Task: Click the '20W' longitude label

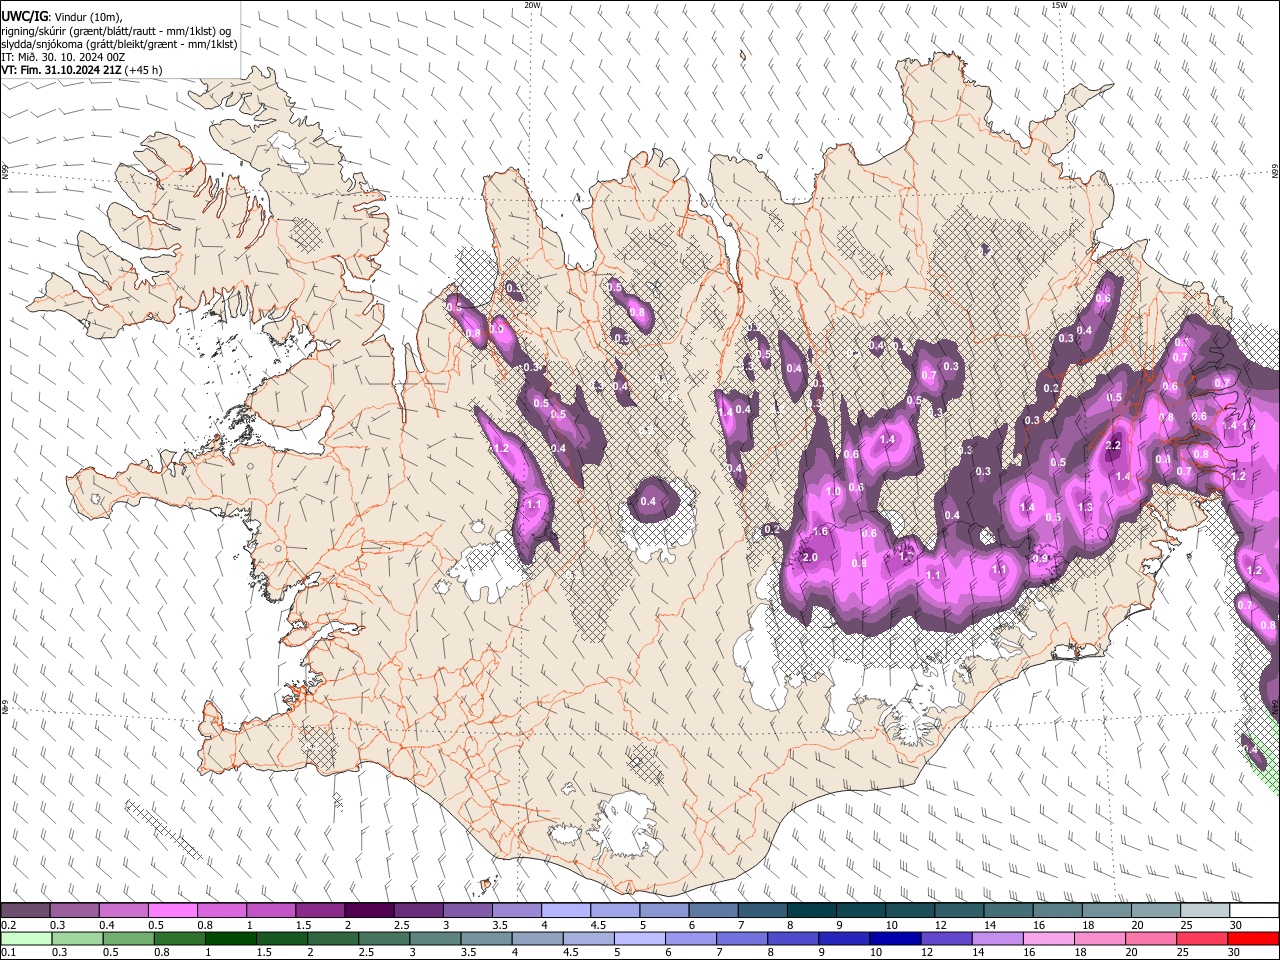Action: pos(533,5)
